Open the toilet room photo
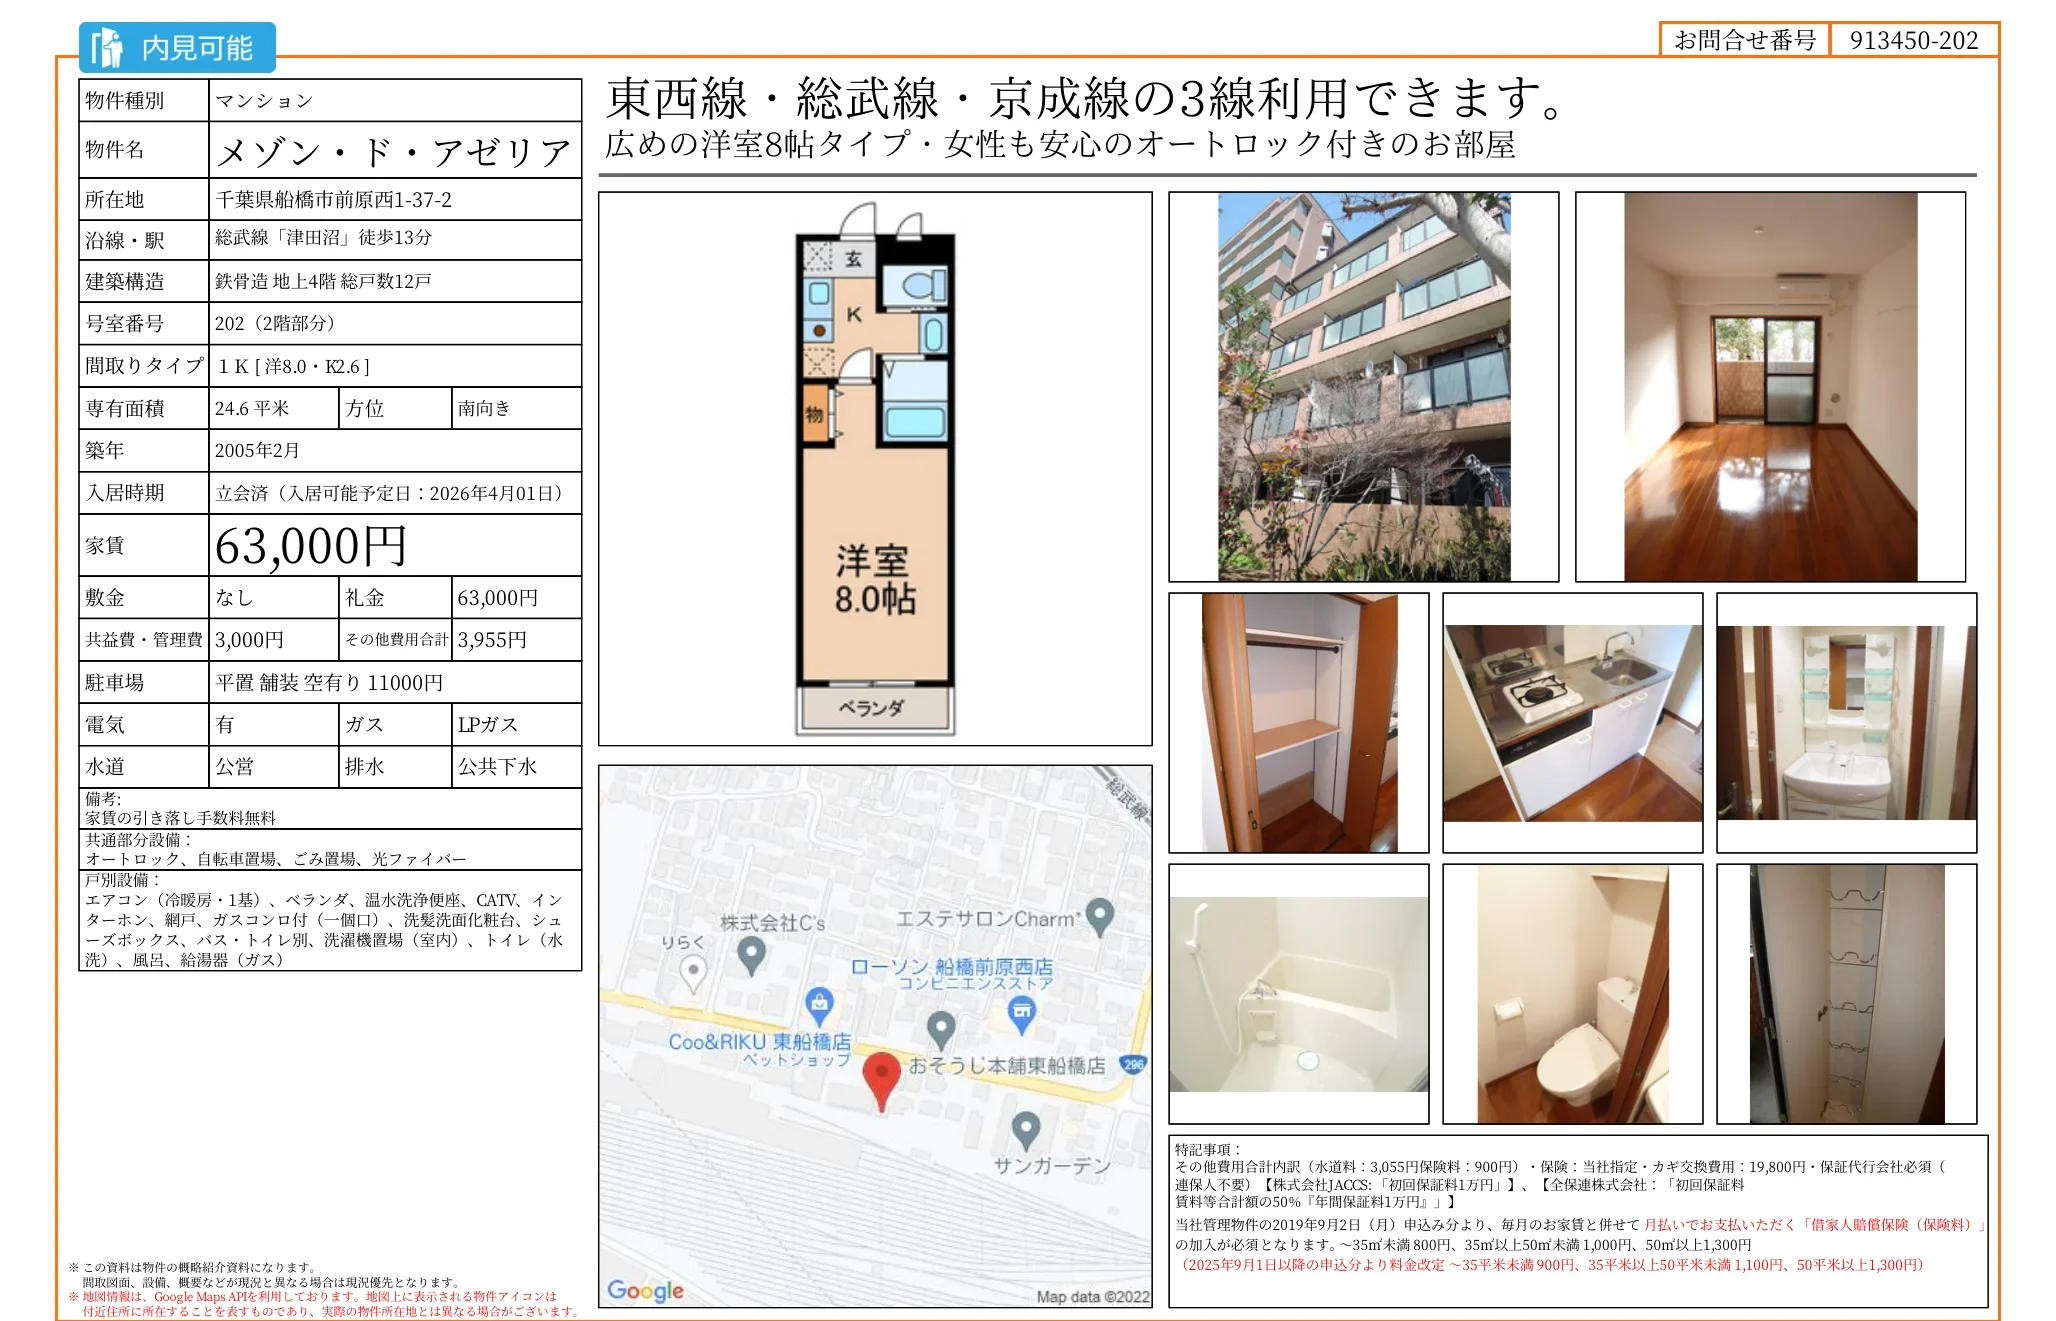This screenshot has height=1321, width=2056. tap(1571, 994)
